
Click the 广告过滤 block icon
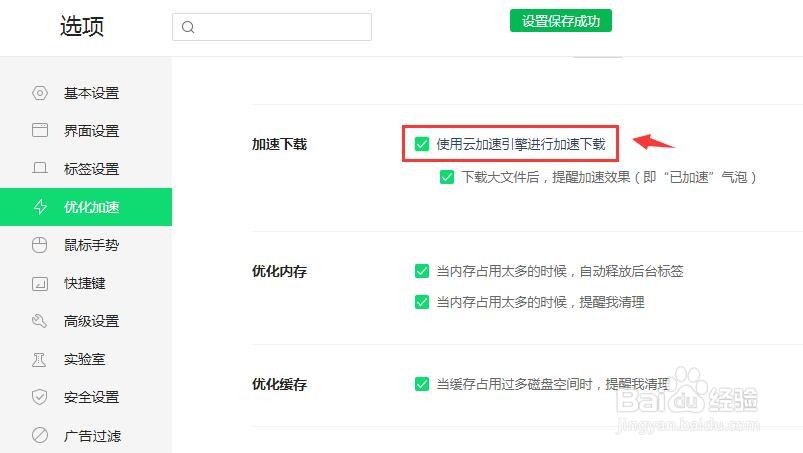pos(39,435)
